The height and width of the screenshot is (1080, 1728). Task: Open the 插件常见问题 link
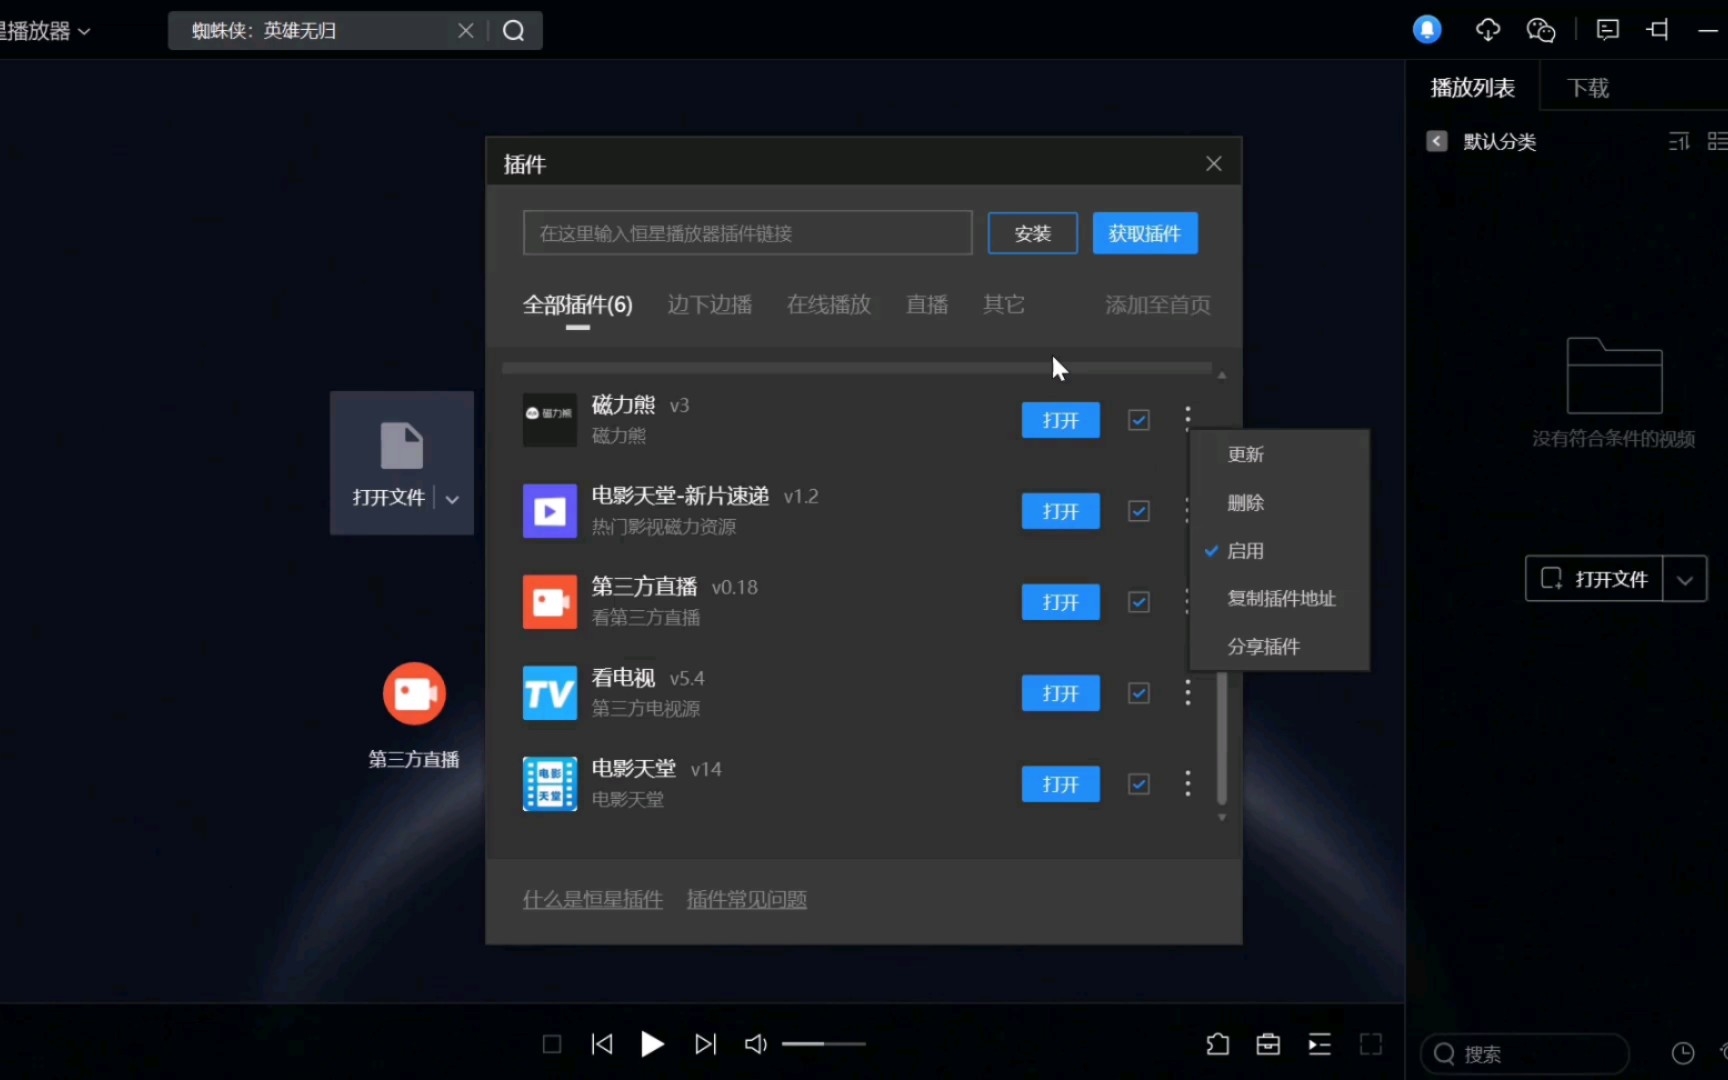pyautogui.click(x=747, y=900)
